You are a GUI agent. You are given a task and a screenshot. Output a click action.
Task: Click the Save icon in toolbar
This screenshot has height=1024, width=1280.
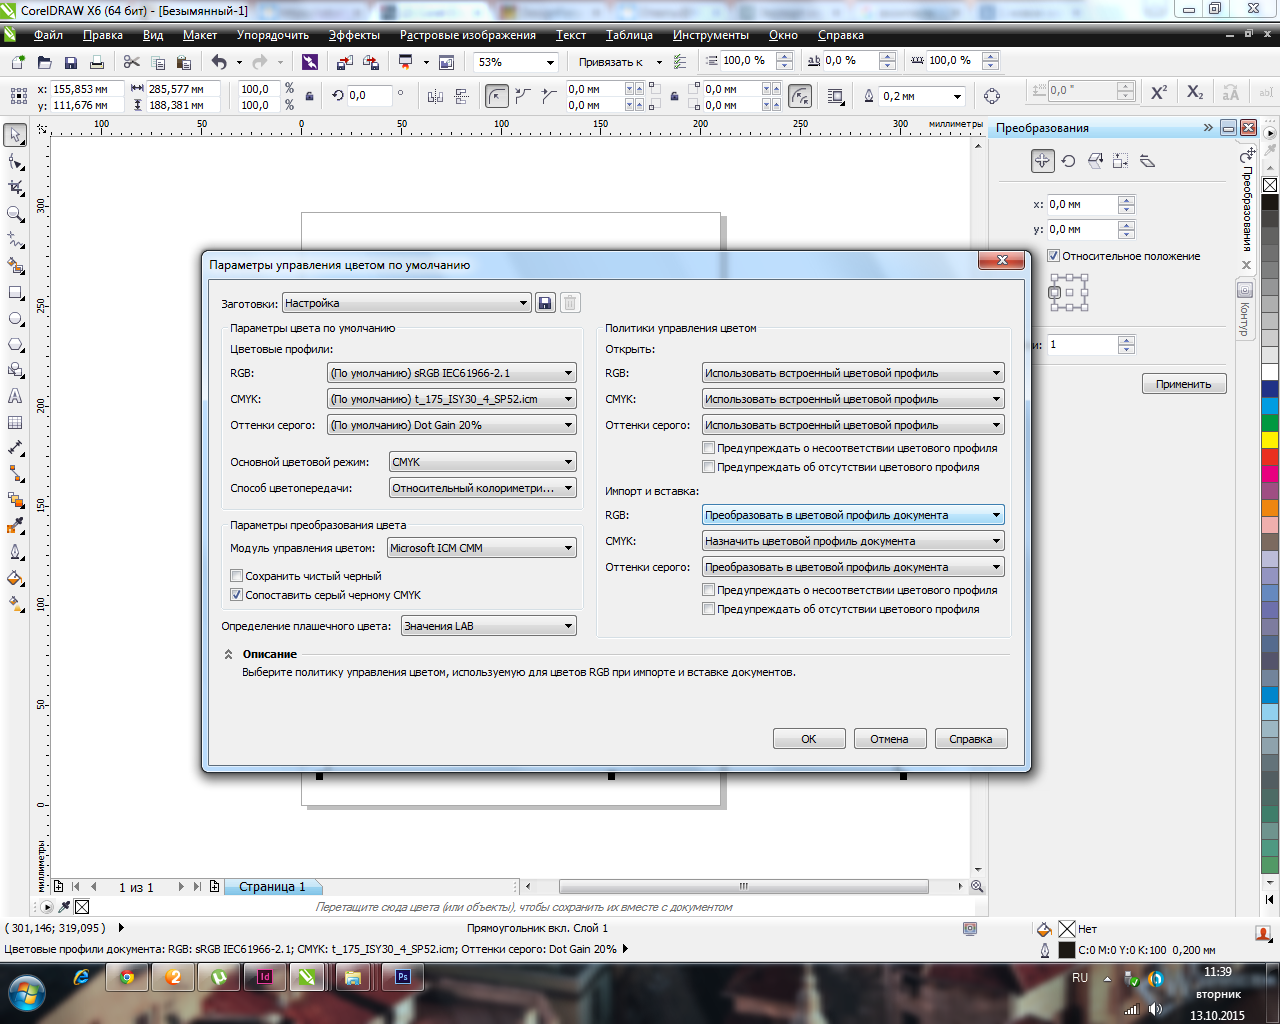pos(71,62)
